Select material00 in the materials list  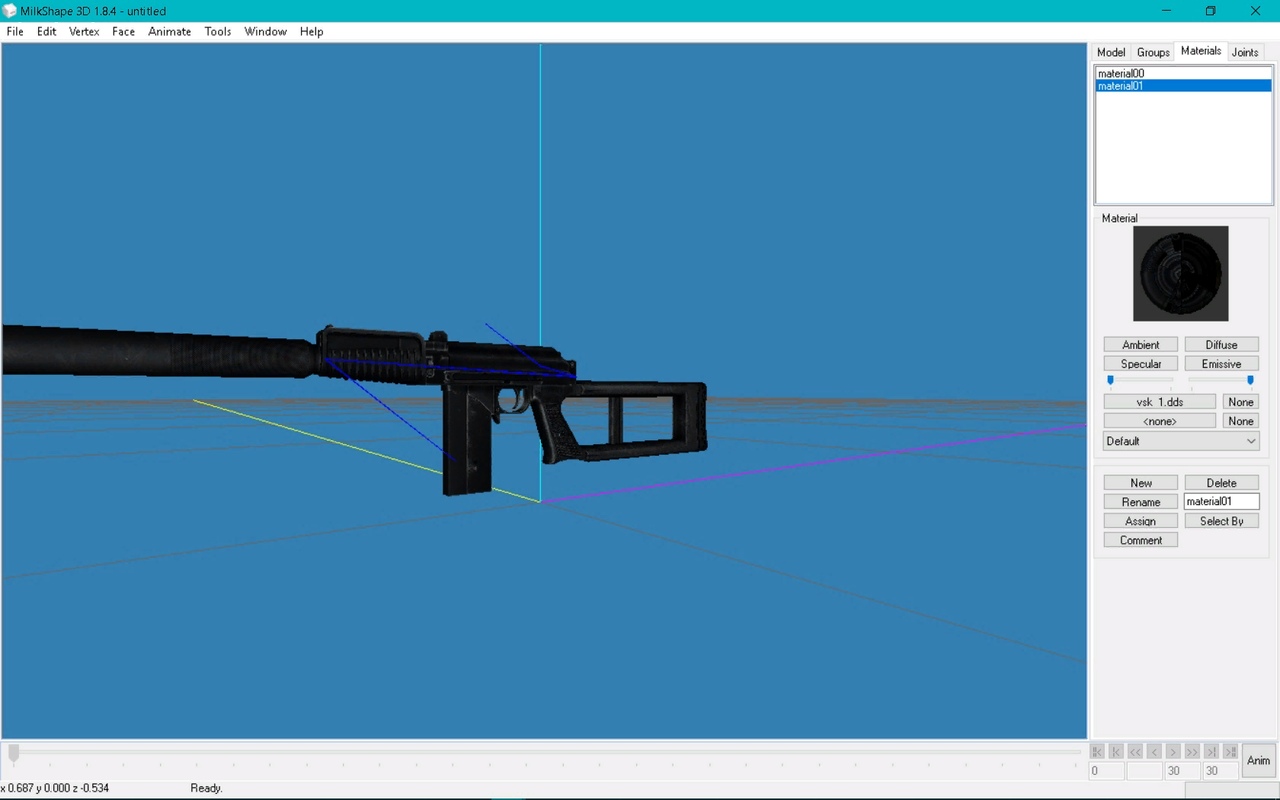(x=1121, y=73)
